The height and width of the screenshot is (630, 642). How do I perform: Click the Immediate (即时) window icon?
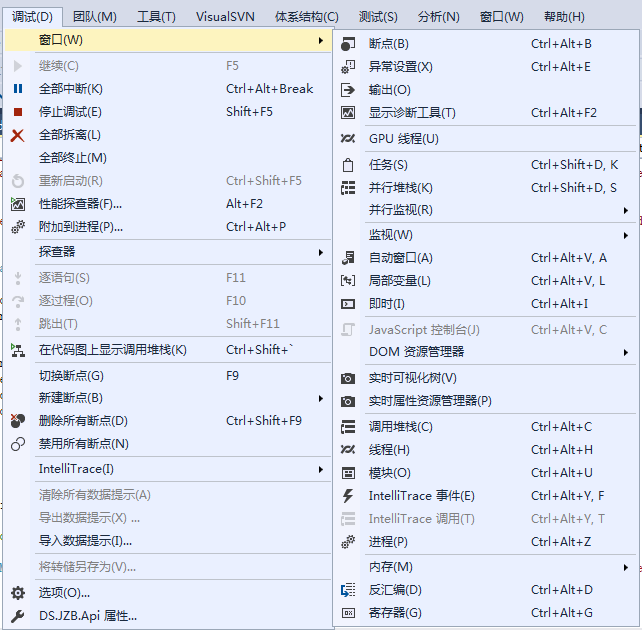348,304
